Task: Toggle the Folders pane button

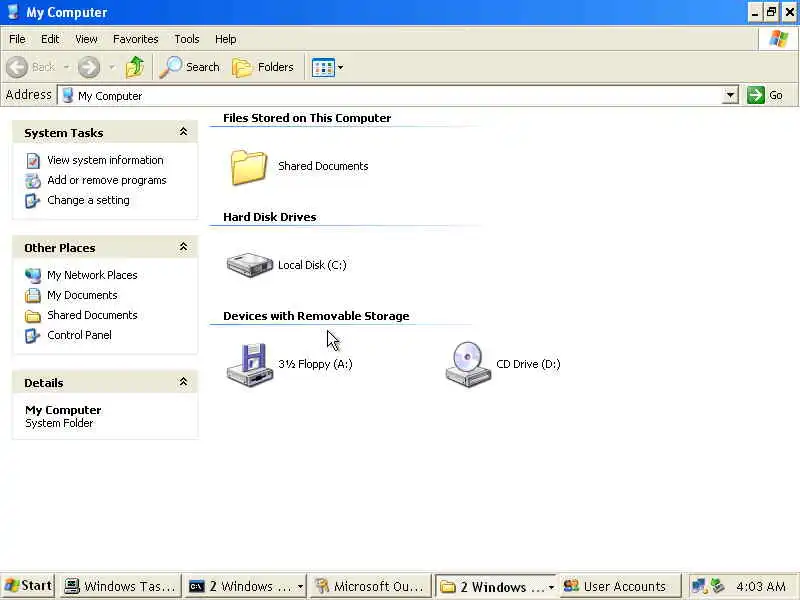Action: [263, 67]
